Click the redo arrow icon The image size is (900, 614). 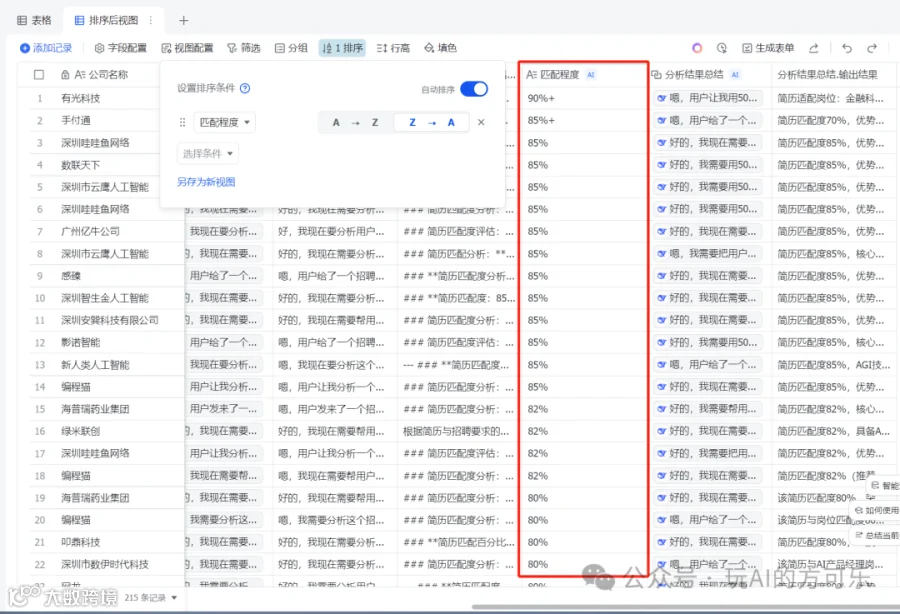pyautogui.click(x=872, y=48)
